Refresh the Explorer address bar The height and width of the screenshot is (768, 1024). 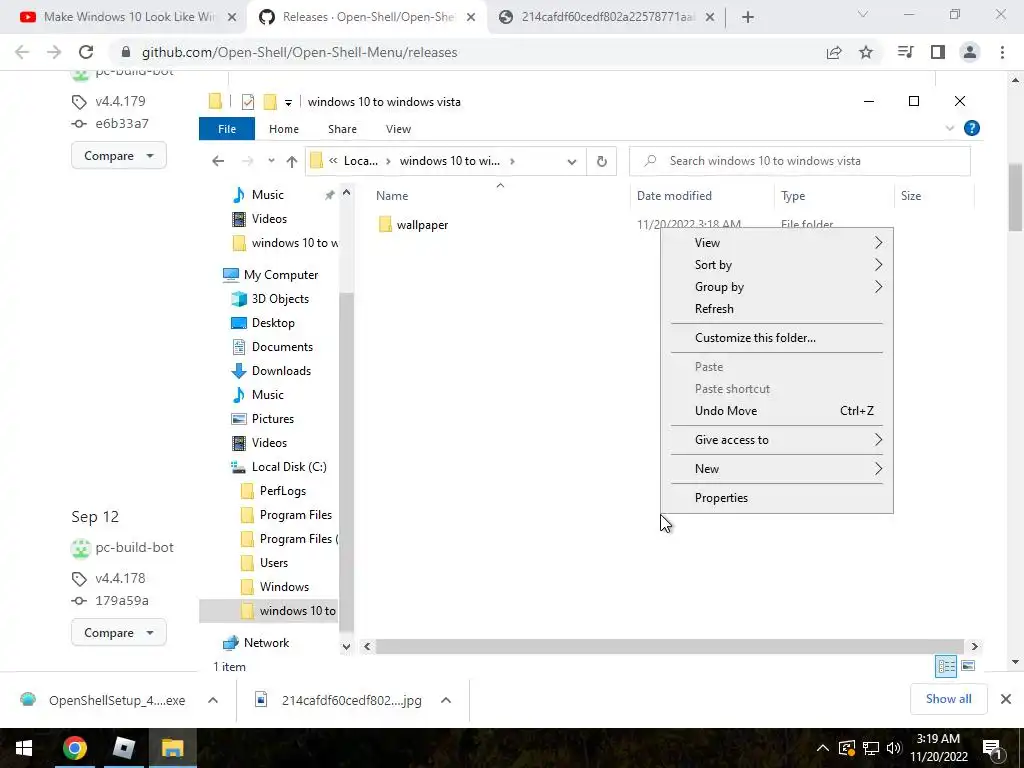[x=601, y=161]
